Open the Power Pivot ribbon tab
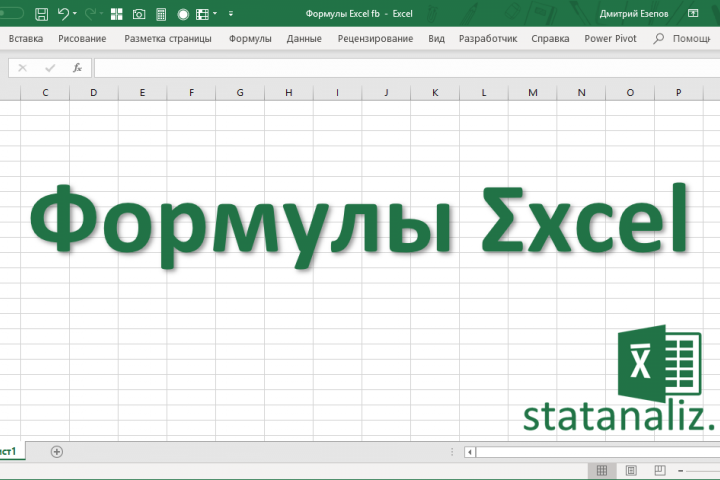The height and width of the screenshot is (480, 720). click(610, 39)
